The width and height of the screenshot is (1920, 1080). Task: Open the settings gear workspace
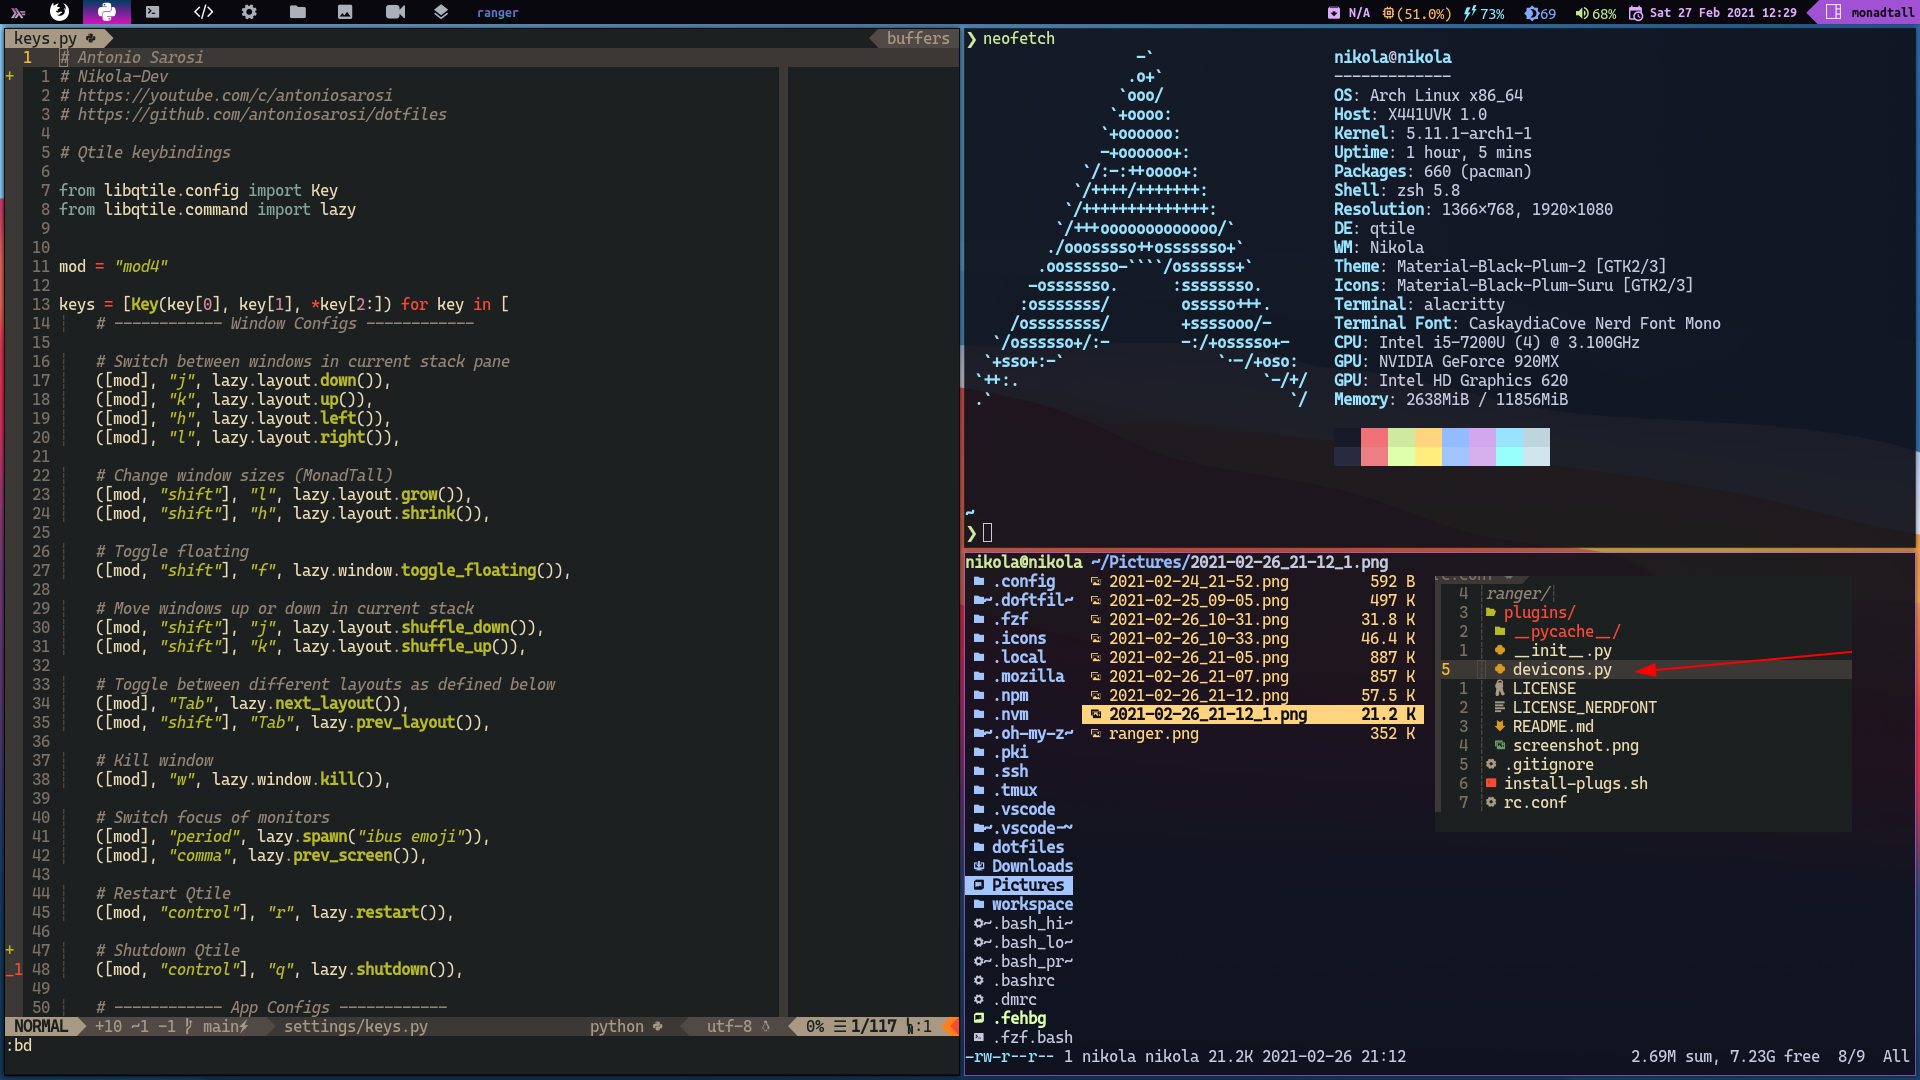pyautogui.click(x=249, y=12)
